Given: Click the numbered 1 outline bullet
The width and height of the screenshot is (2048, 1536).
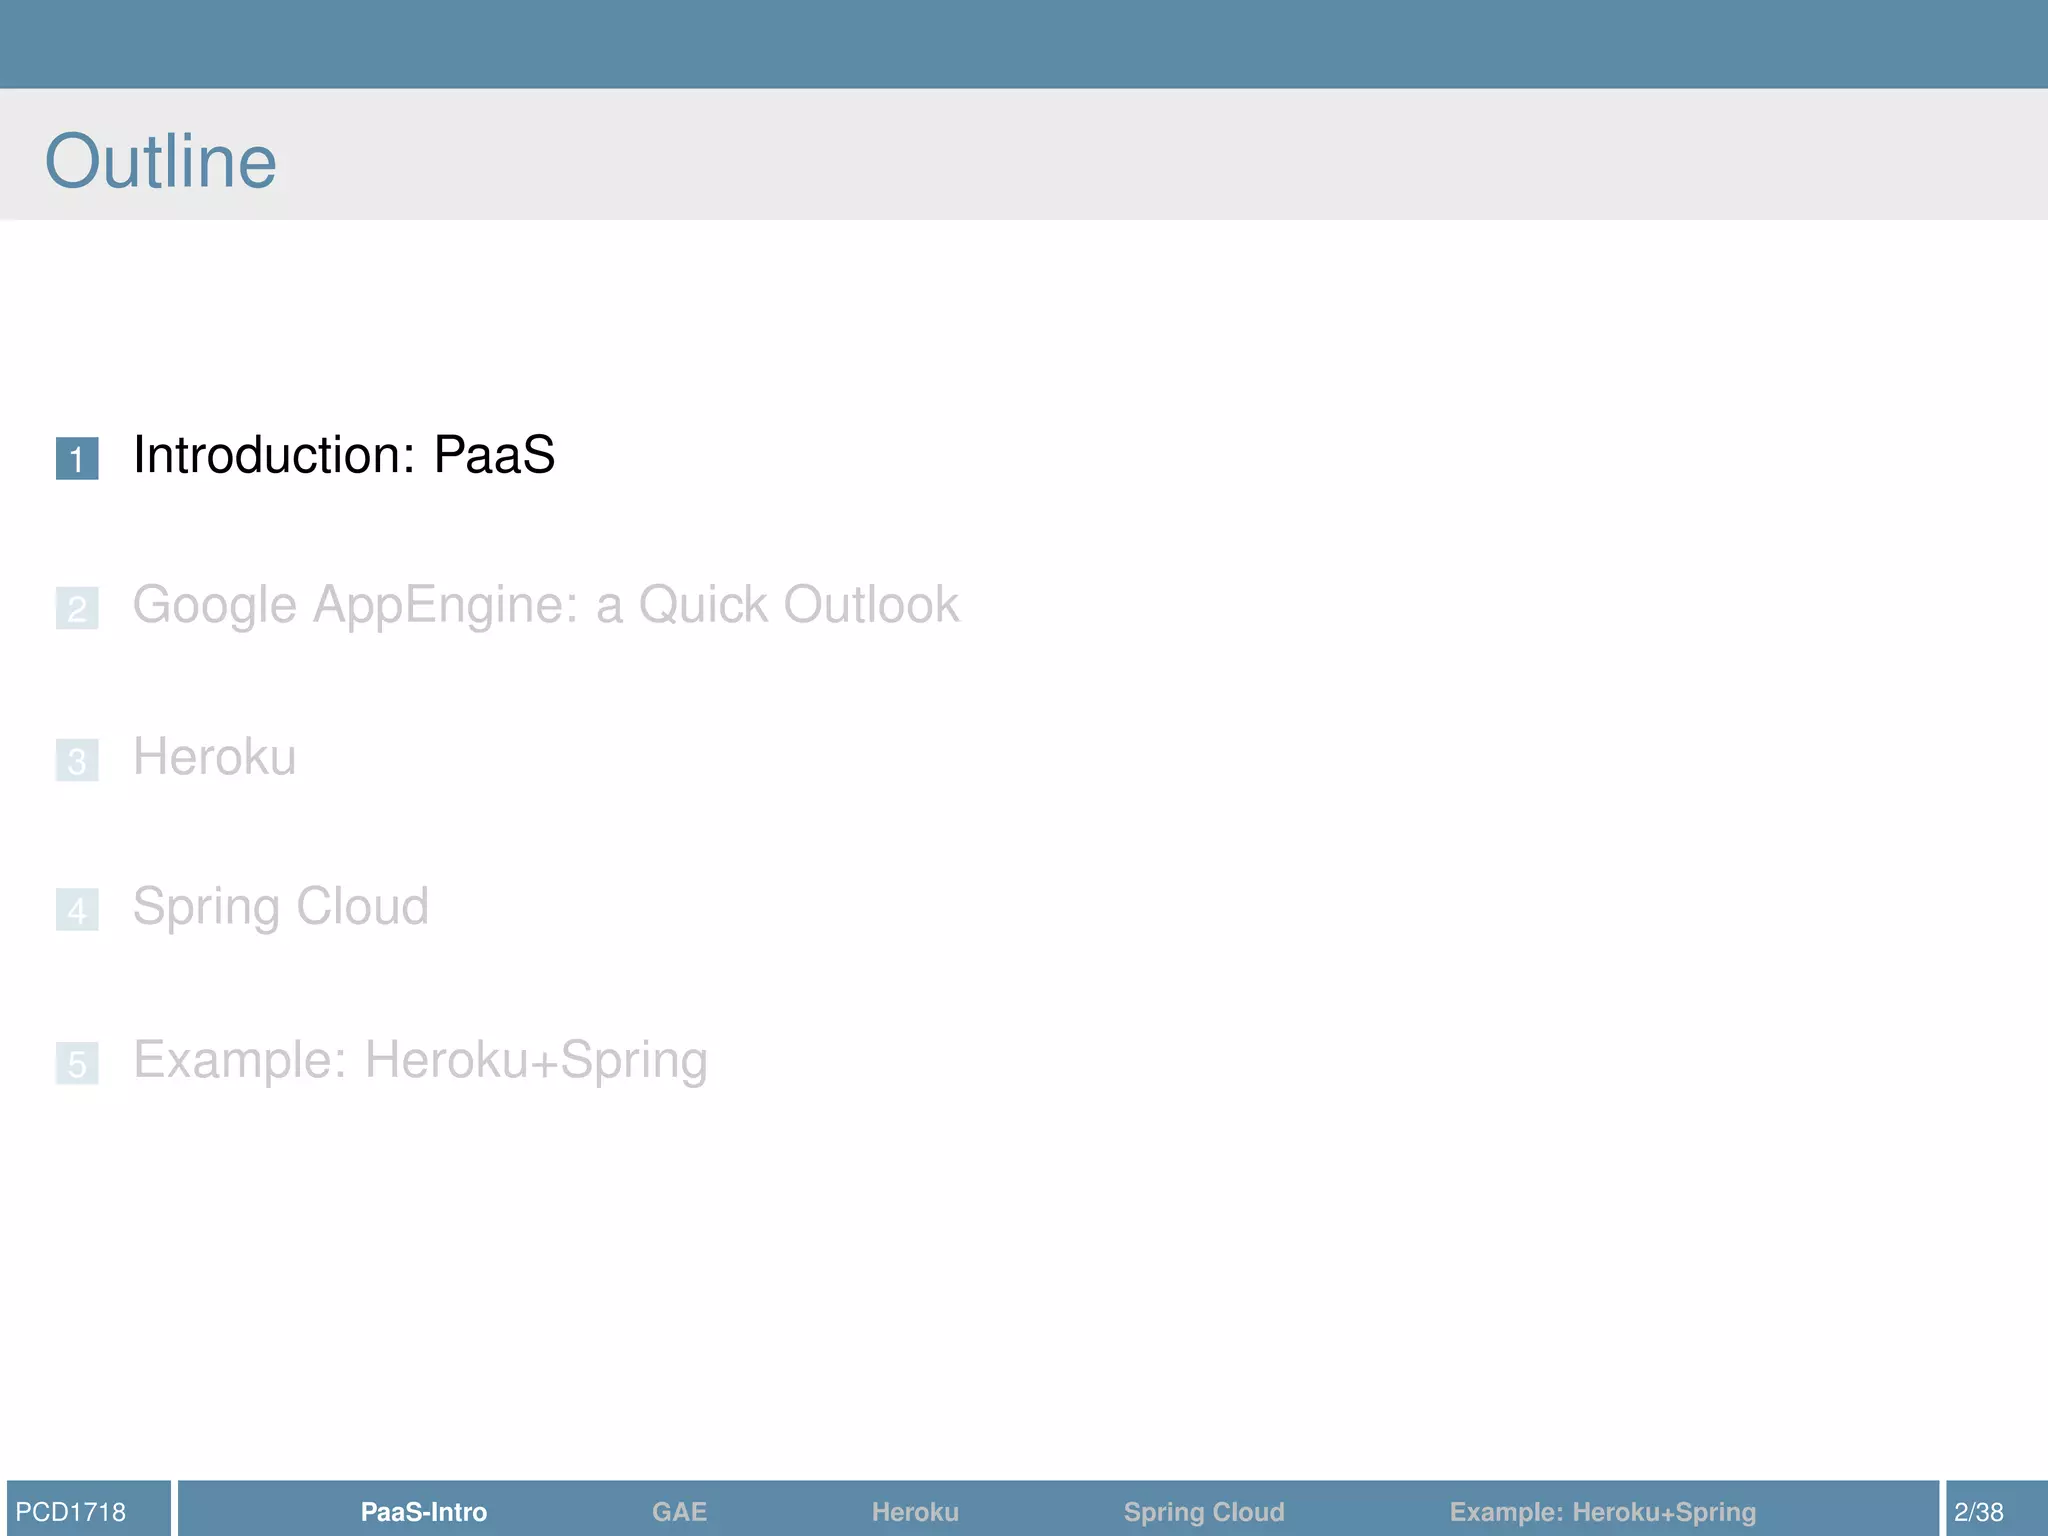Looking at the screenshot, I should (x=77, y=459).
